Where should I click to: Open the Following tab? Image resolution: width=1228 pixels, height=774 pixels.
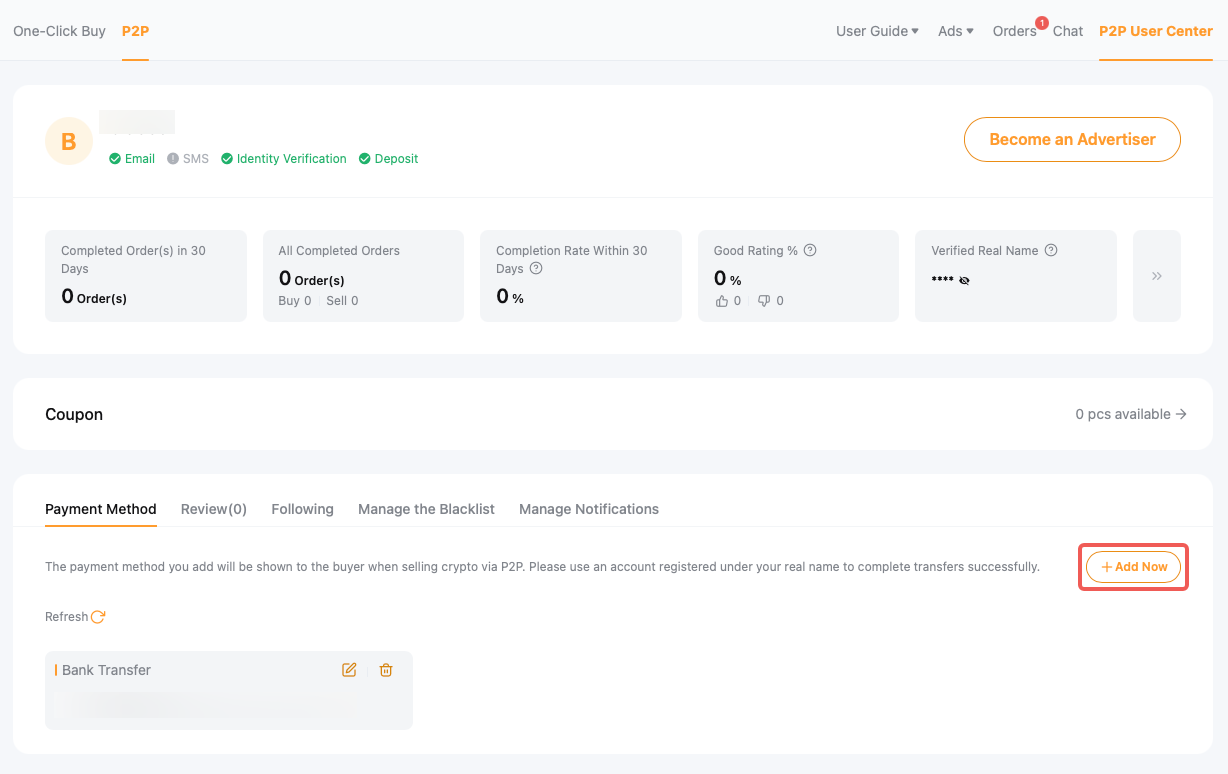pos(302,509)
